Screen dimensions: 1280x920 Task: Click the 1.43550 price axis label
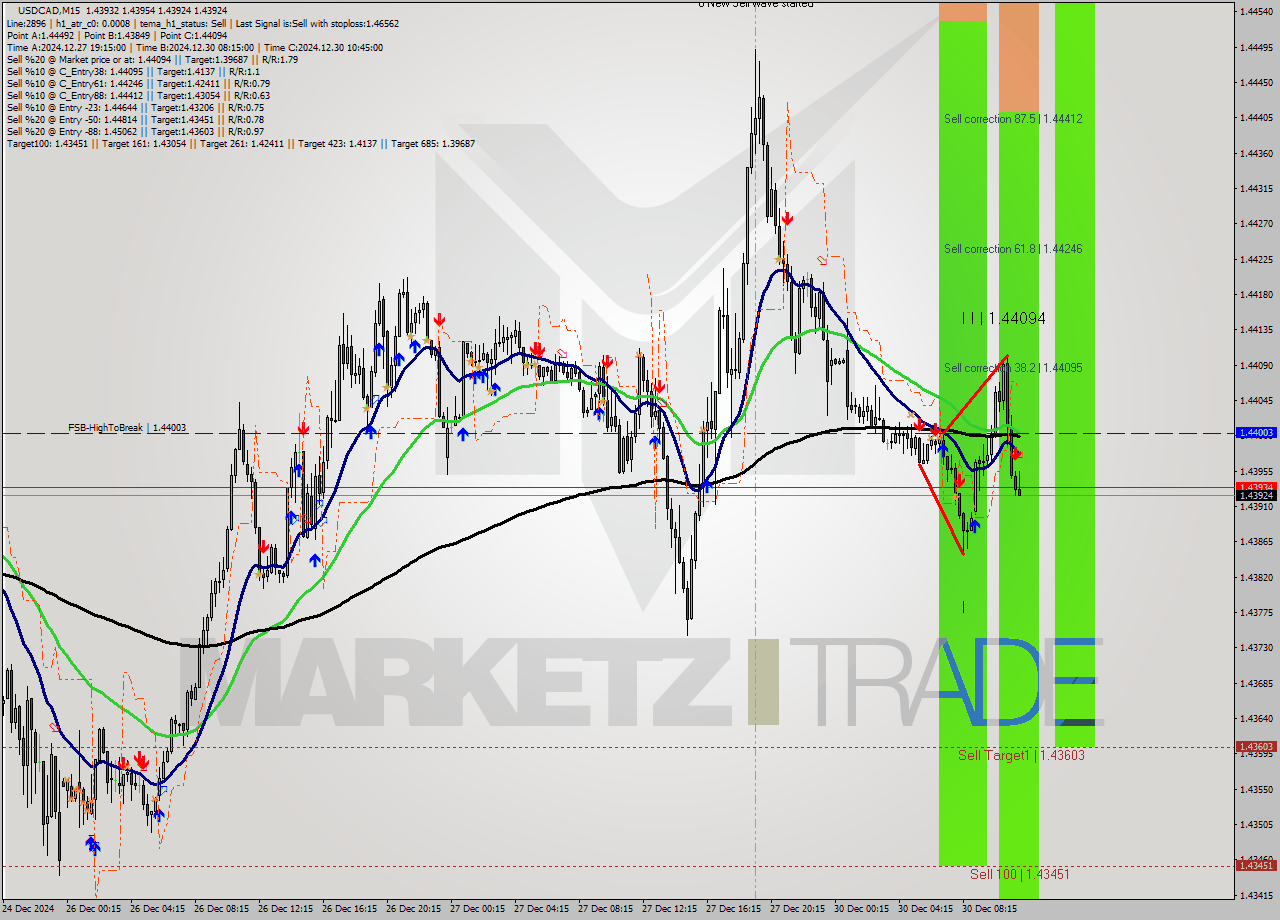click(1256, 789)
